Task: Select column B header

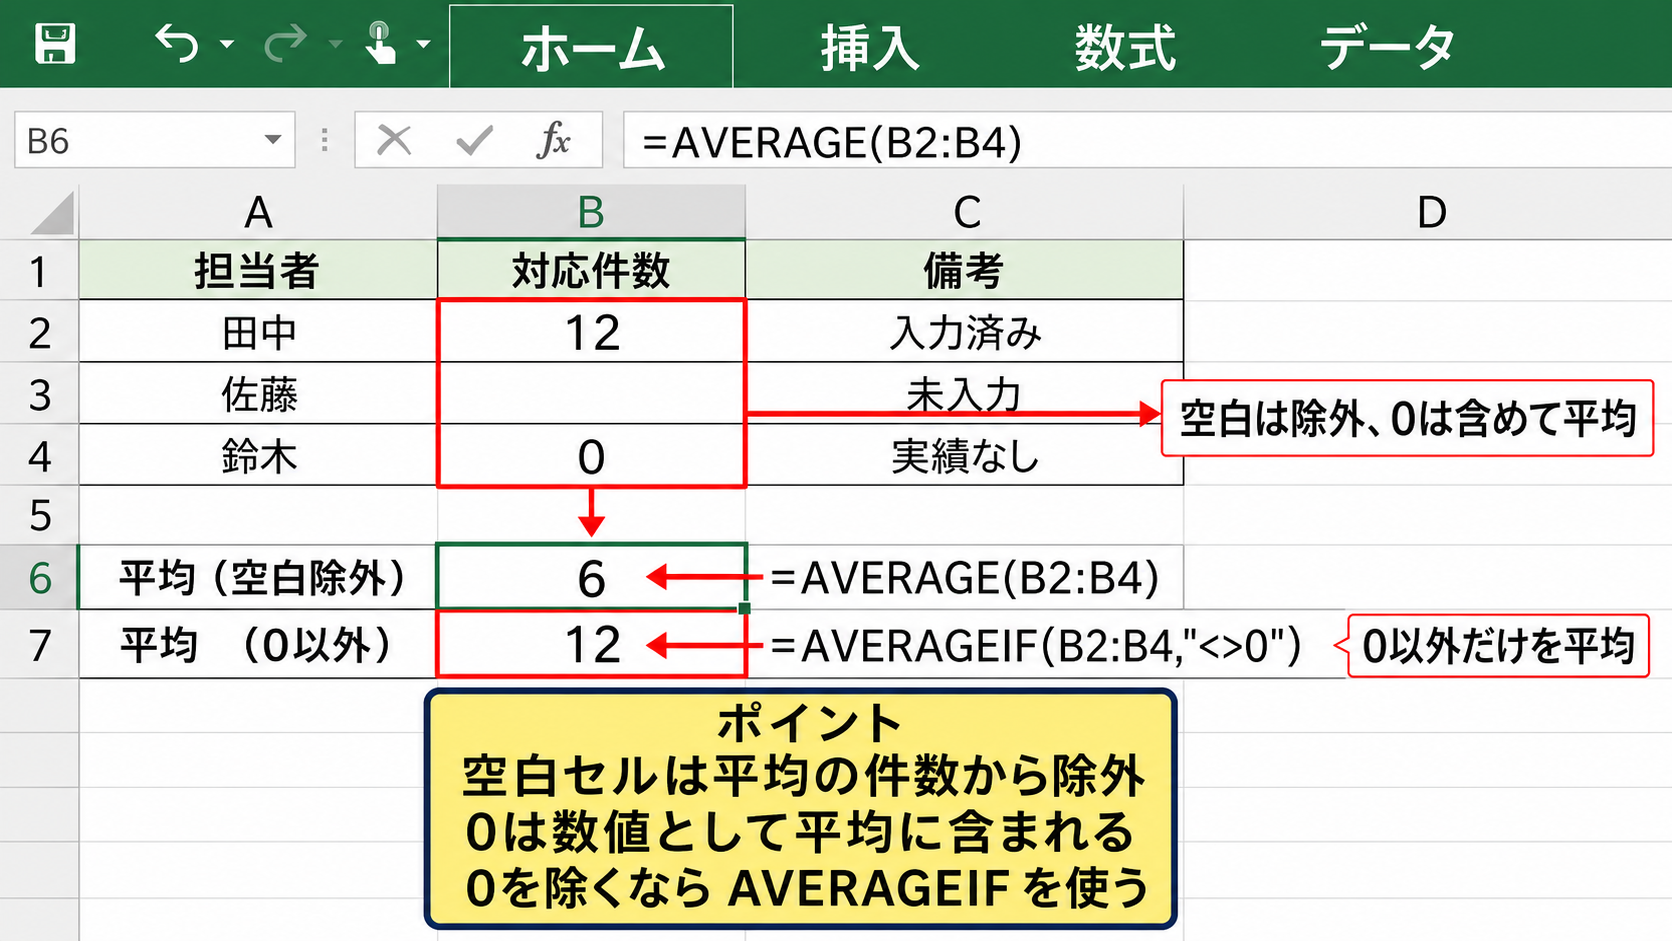Action: click(591, 212)
